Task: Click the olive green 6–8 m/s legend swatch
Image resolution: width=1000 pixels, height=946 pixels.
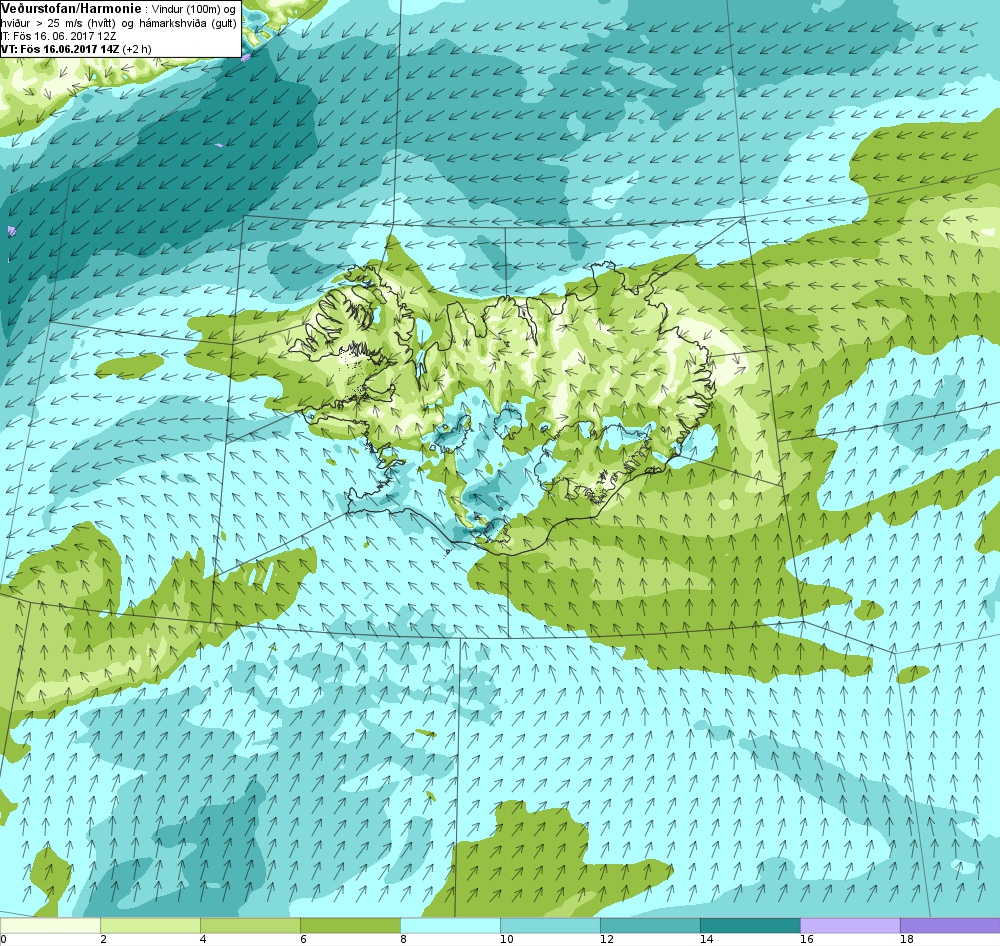Action: 350,926
